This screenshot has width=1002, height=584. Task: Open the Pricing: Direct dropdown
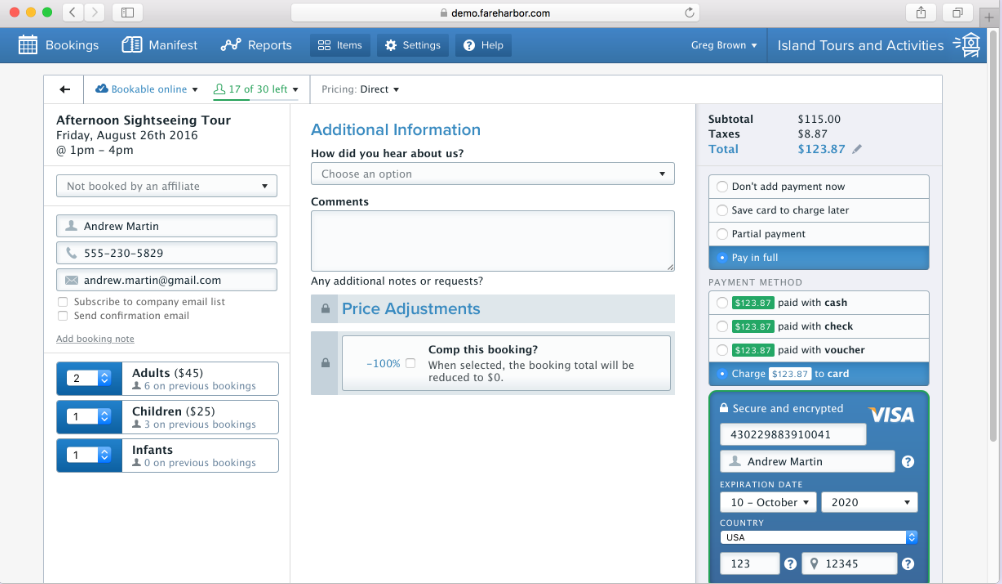tap(360, 89)
